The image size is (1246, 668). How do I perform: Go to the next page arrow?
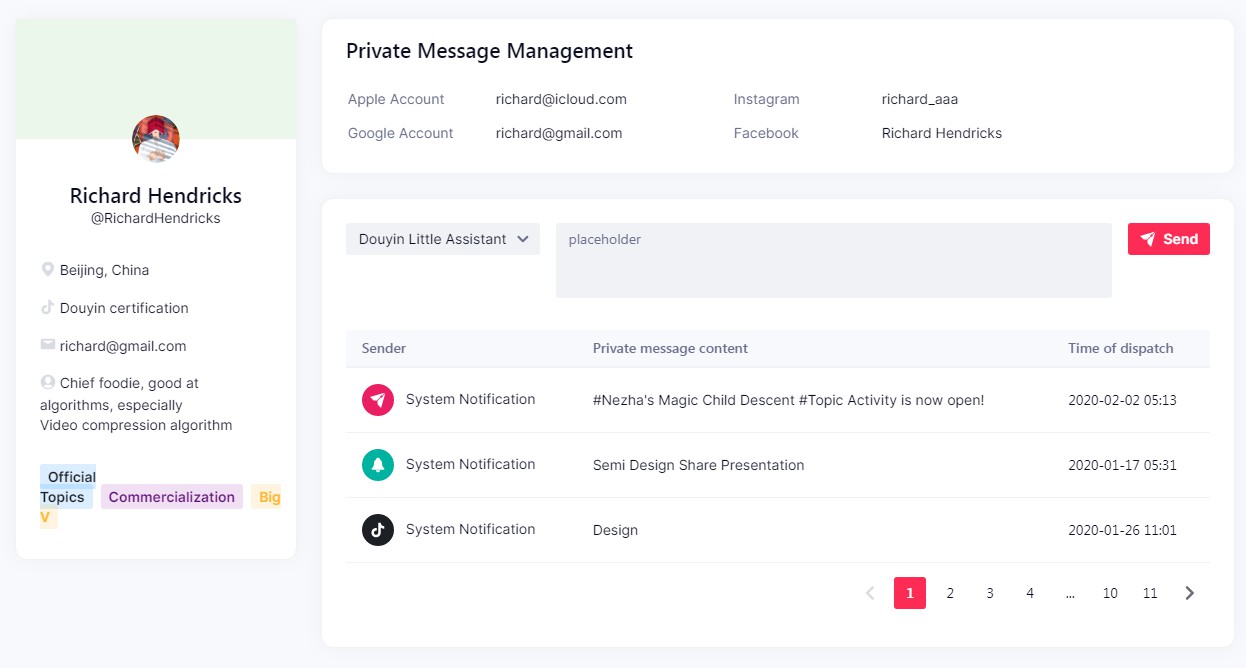[x=1189, y=593]
